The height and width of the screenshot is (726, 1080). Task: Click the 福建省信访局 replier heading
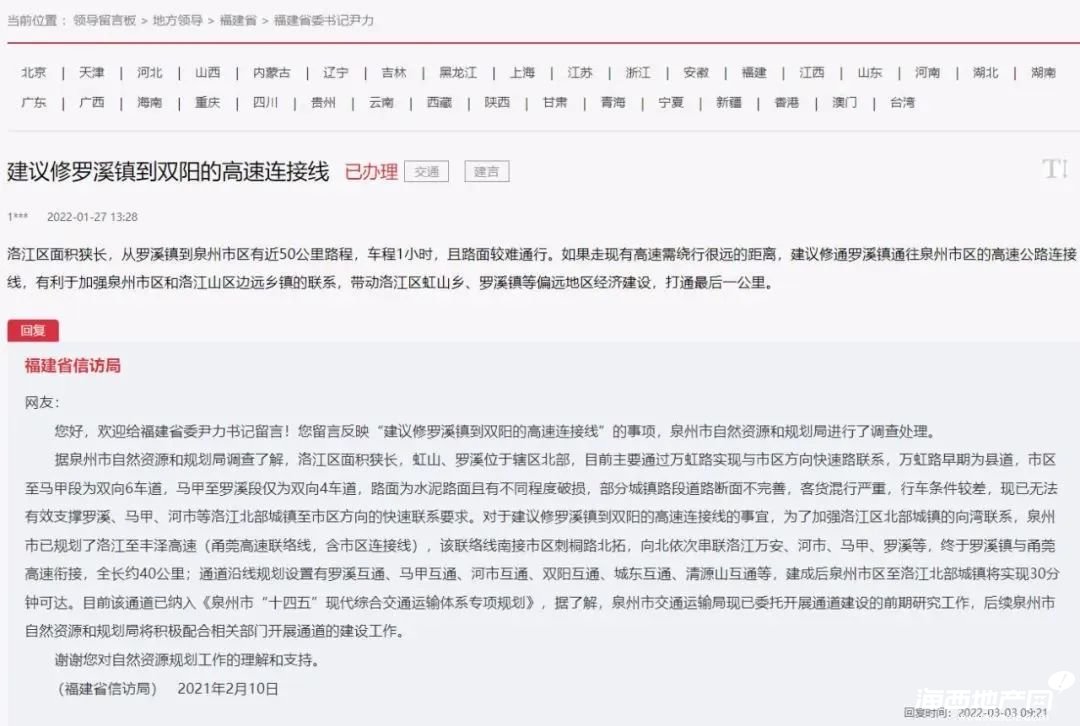point(73,366)
